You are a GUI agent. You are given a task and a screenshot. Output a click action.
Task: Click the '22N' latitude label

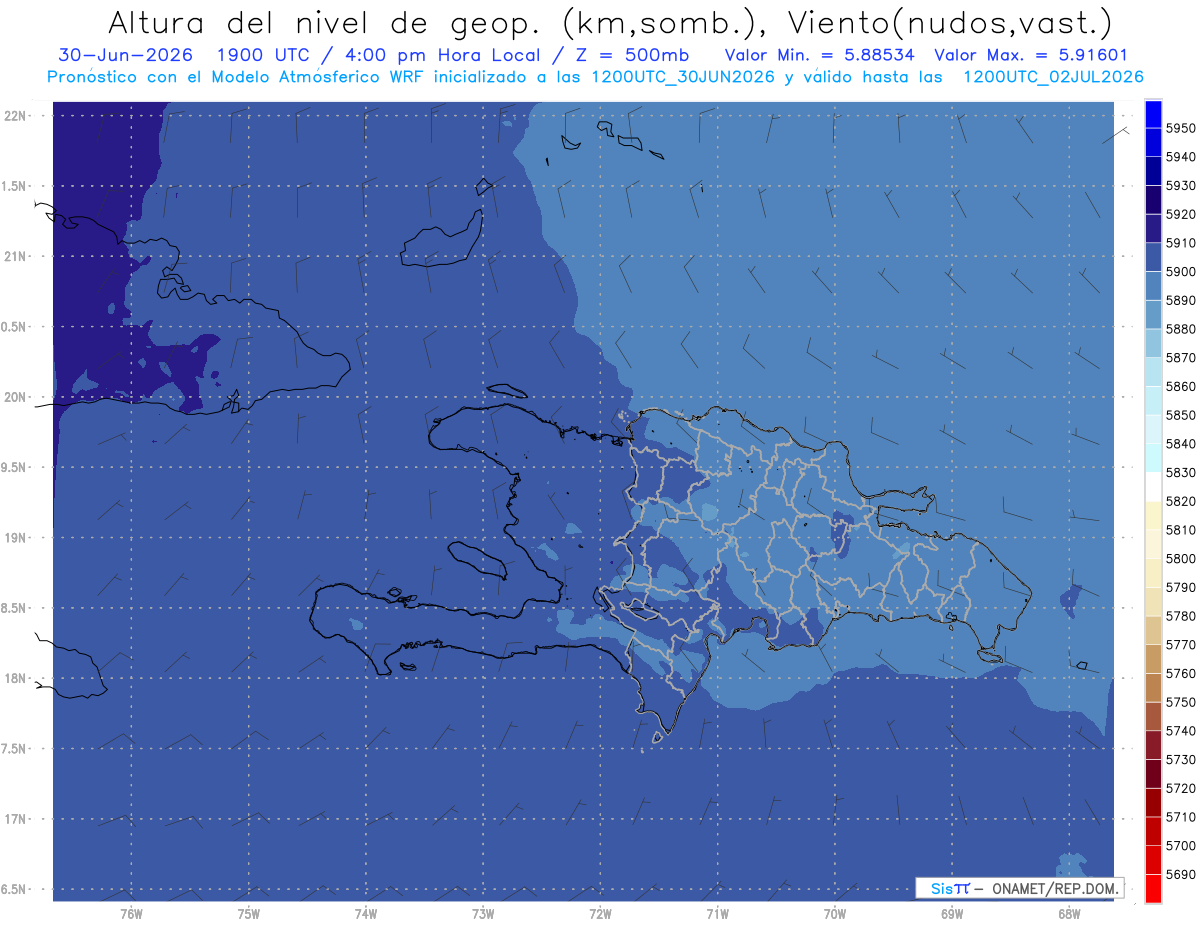17,116
